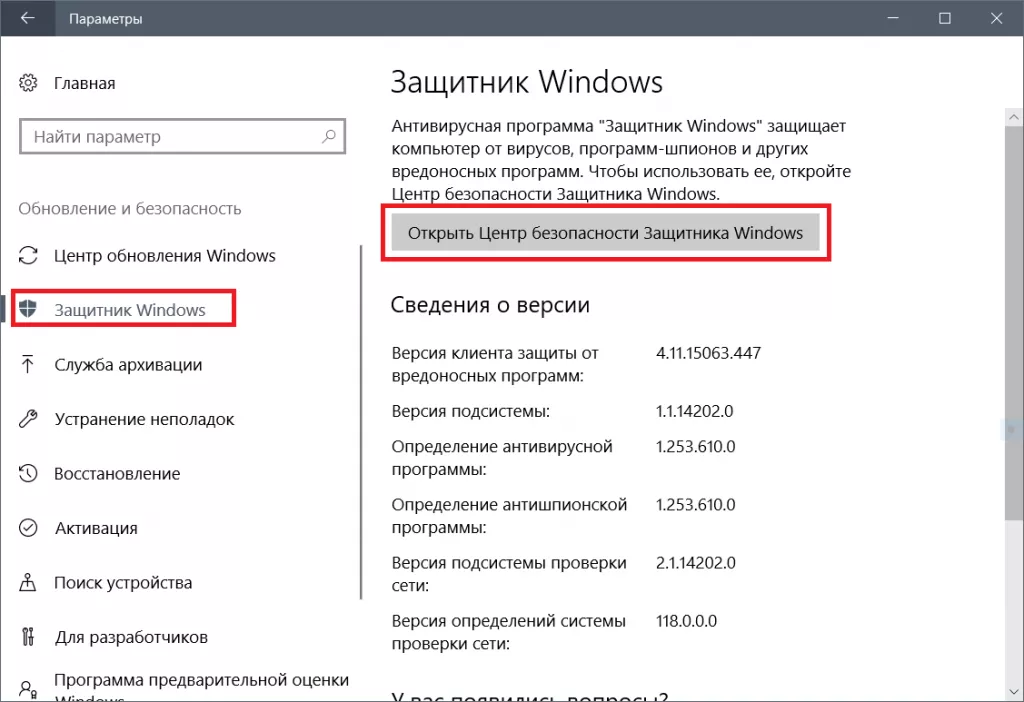Viewport: 1024px width, 702px height.
Task: Click the Программа предварительной оценки Windows icon
Action: pyautogui.click(x=26, y=688)
